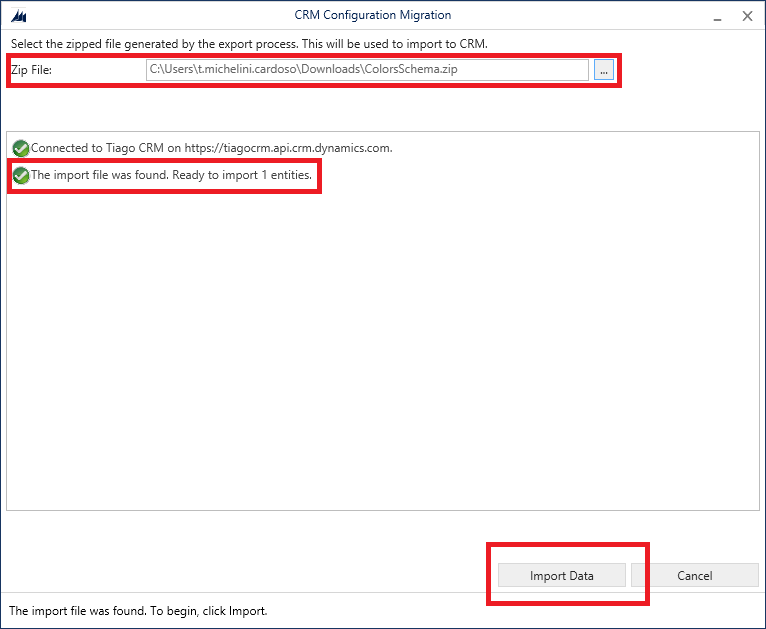Click the 'C:\Users' start of the zip path

tap(171, 70)
